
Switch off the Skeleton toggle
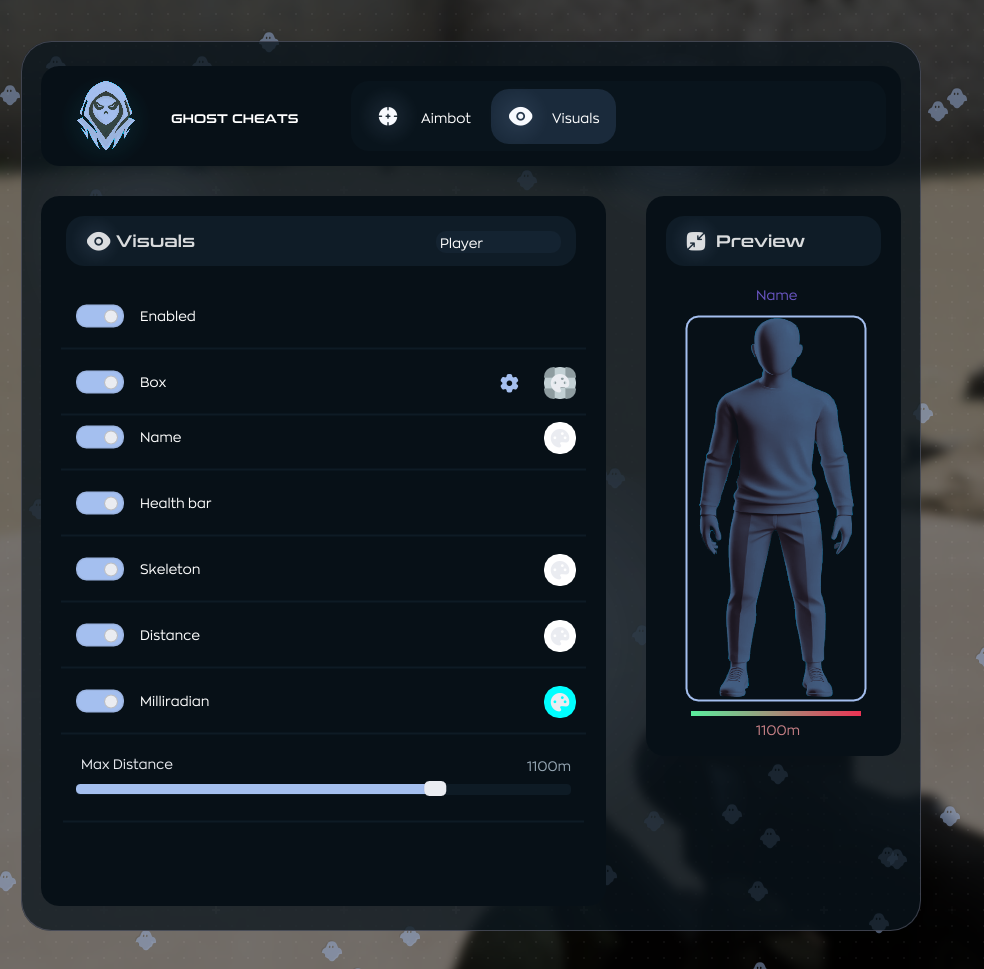point(100,569)
